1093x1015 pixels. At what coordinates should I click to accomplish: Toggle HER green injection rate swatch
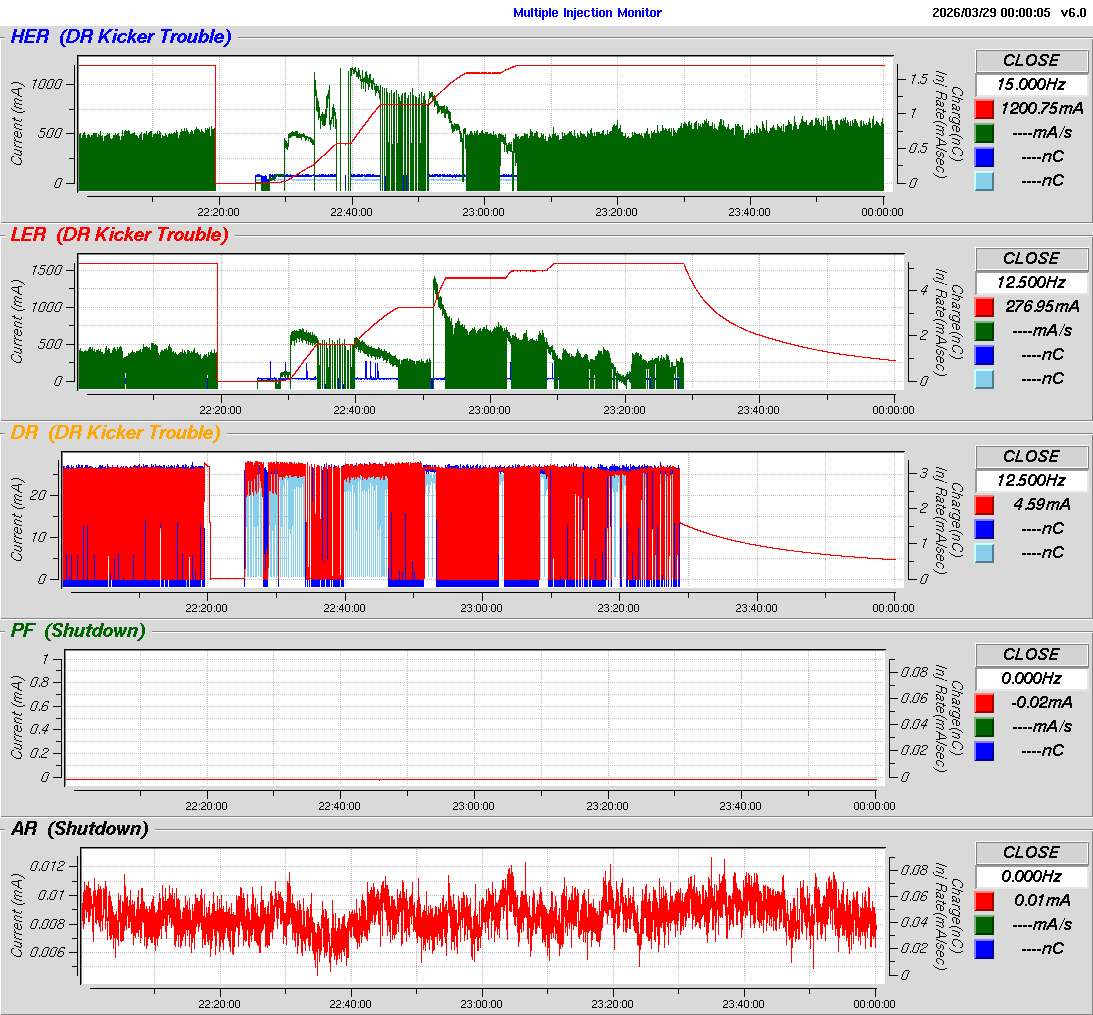coord(984,133)
